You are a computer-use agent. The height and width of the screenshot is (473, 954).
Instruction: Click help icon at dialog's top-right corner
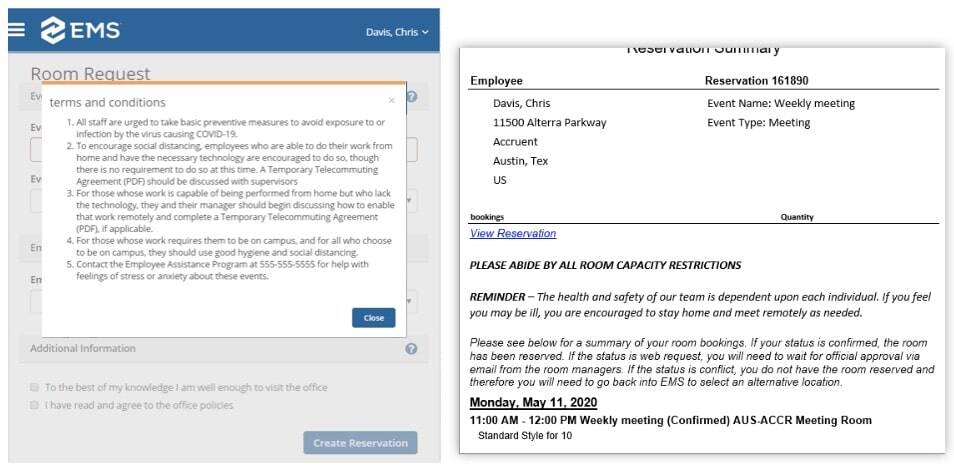tap(411, 97)
